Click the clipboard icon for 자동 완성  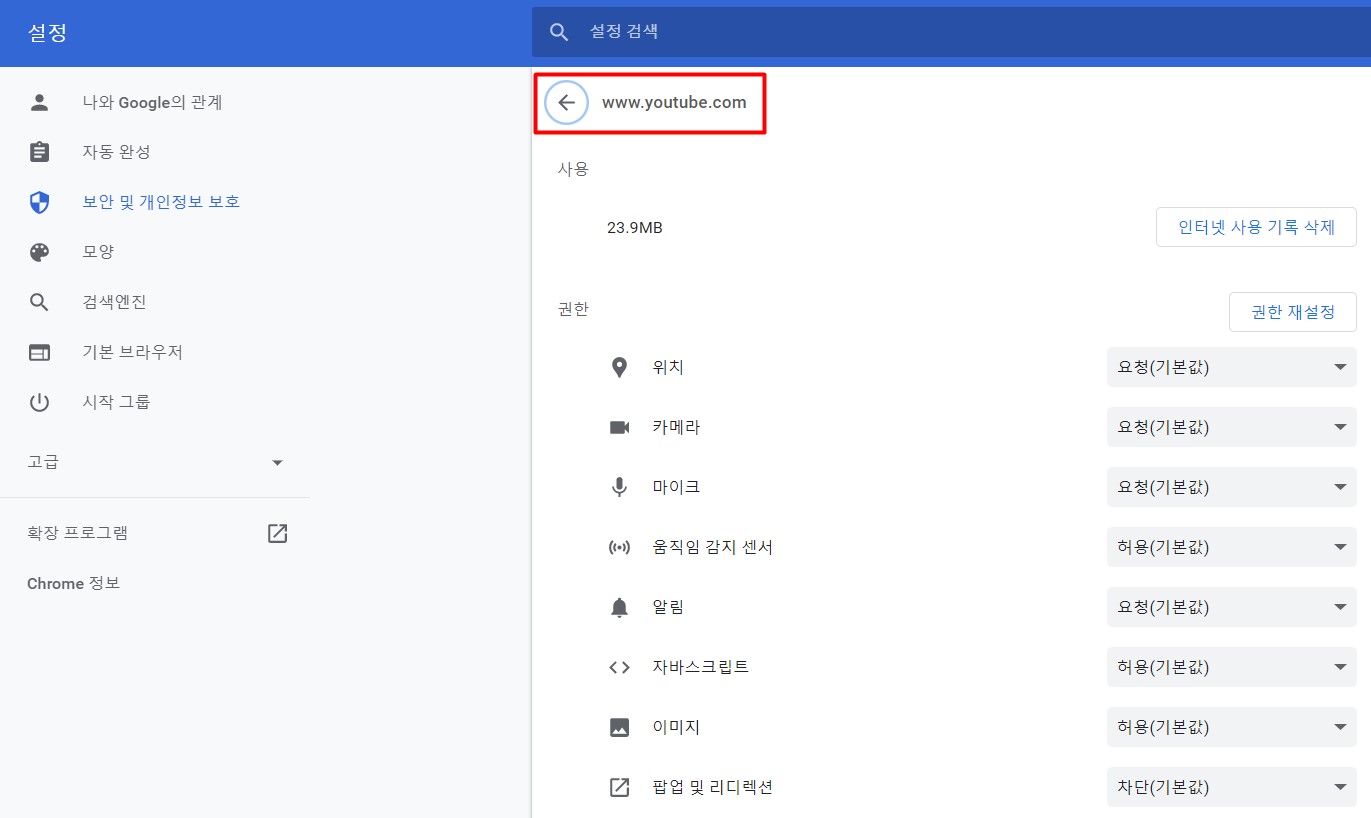[39, 152]
